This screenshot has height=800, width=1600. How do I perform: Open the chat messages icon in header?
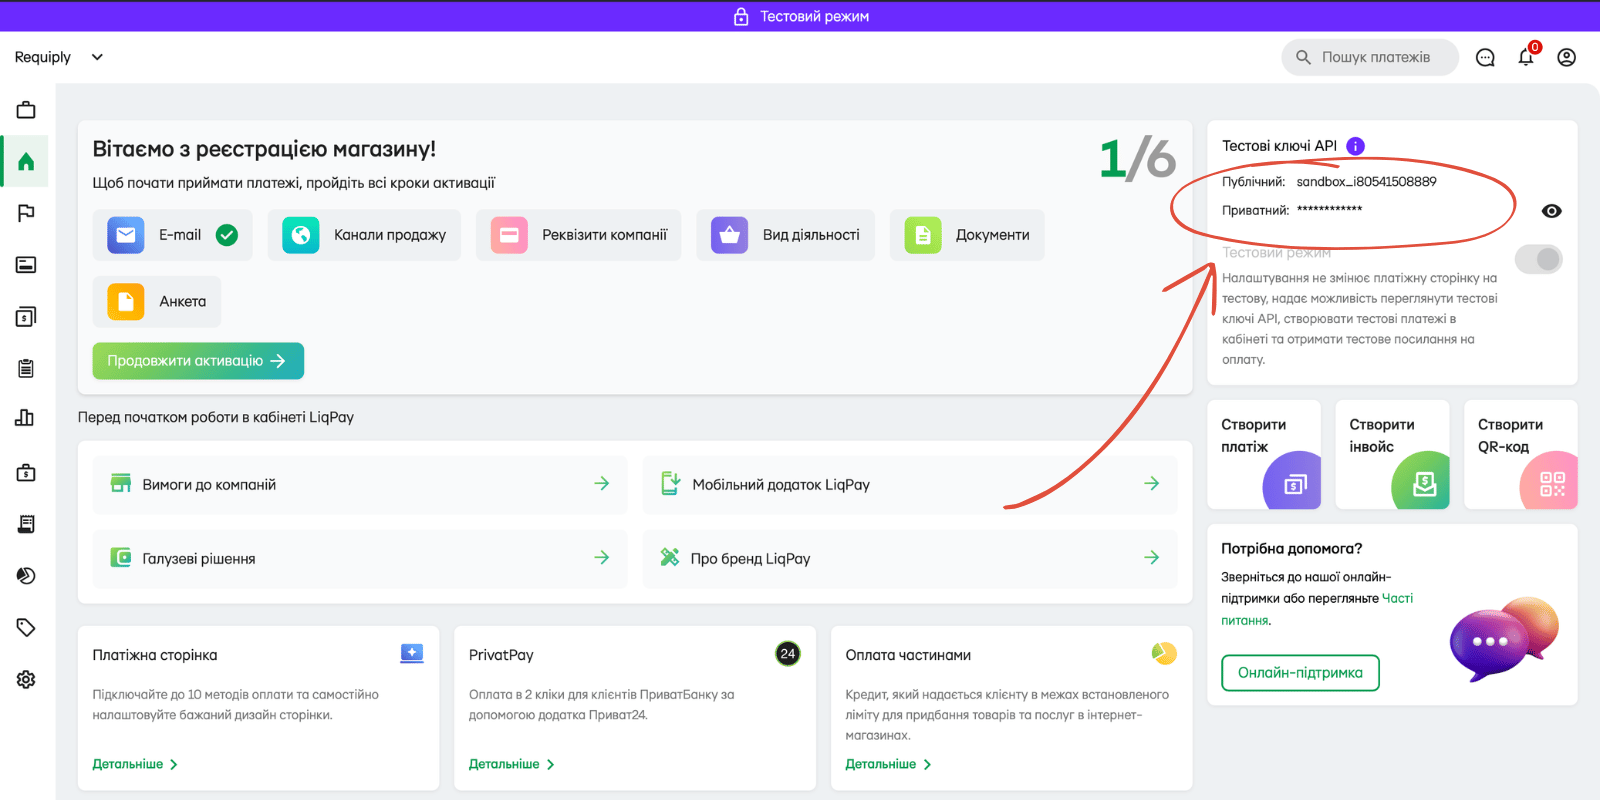[1486, 58]
